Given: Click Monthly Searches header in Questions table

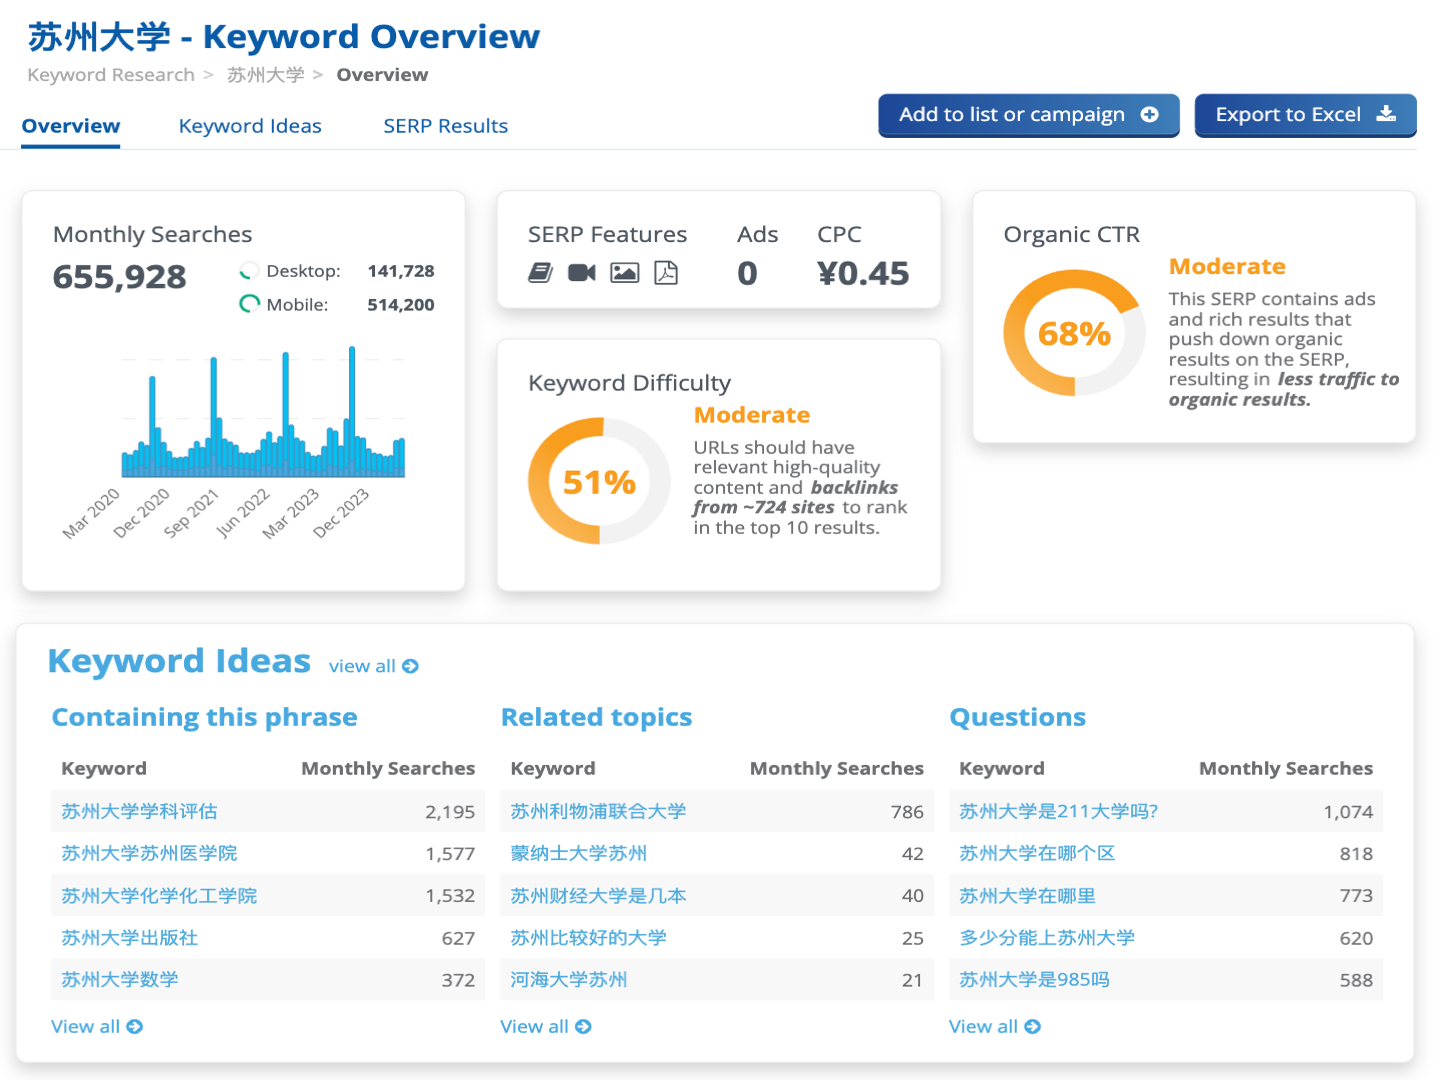Looking at the screenshot, I should 1286,769.
